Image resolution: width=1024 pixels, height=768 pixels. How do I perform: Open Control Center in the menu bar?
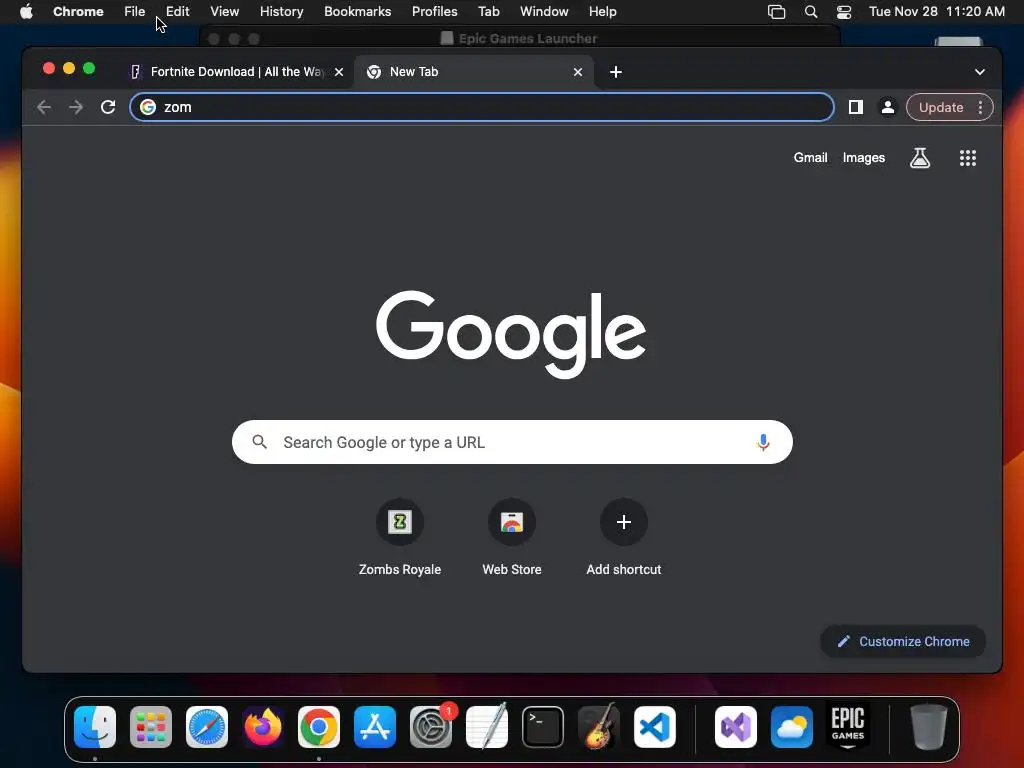tap(844, 12)
